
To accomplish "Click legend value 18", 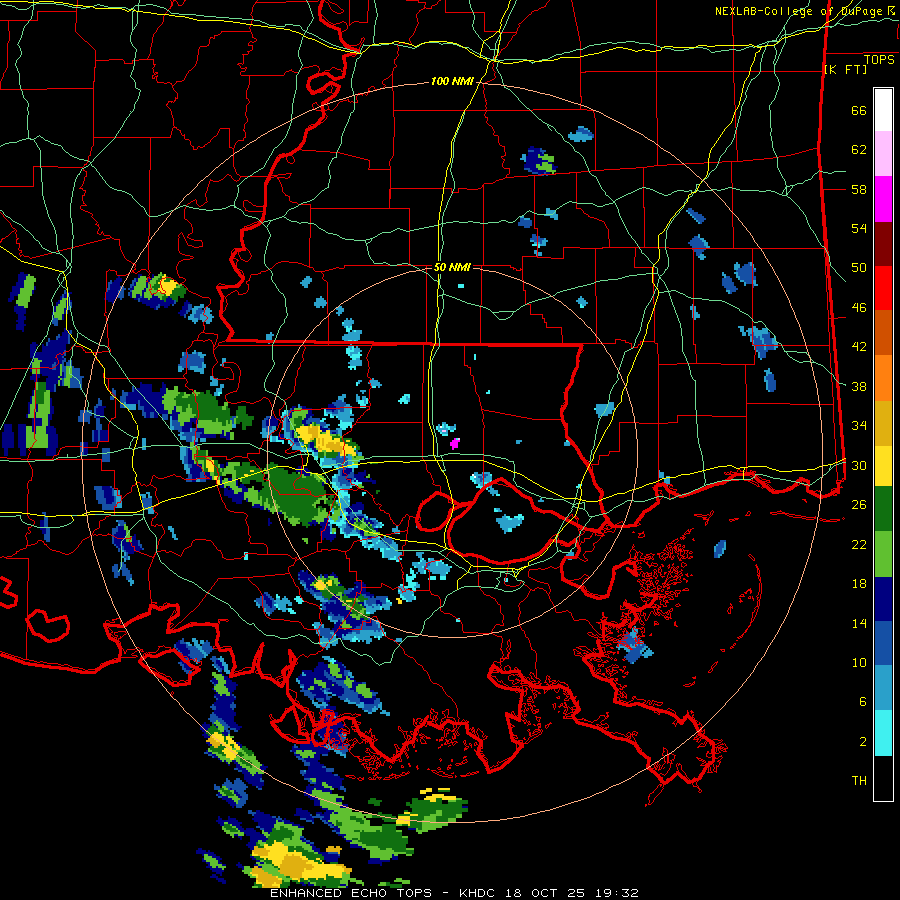I will coord(859,584).
